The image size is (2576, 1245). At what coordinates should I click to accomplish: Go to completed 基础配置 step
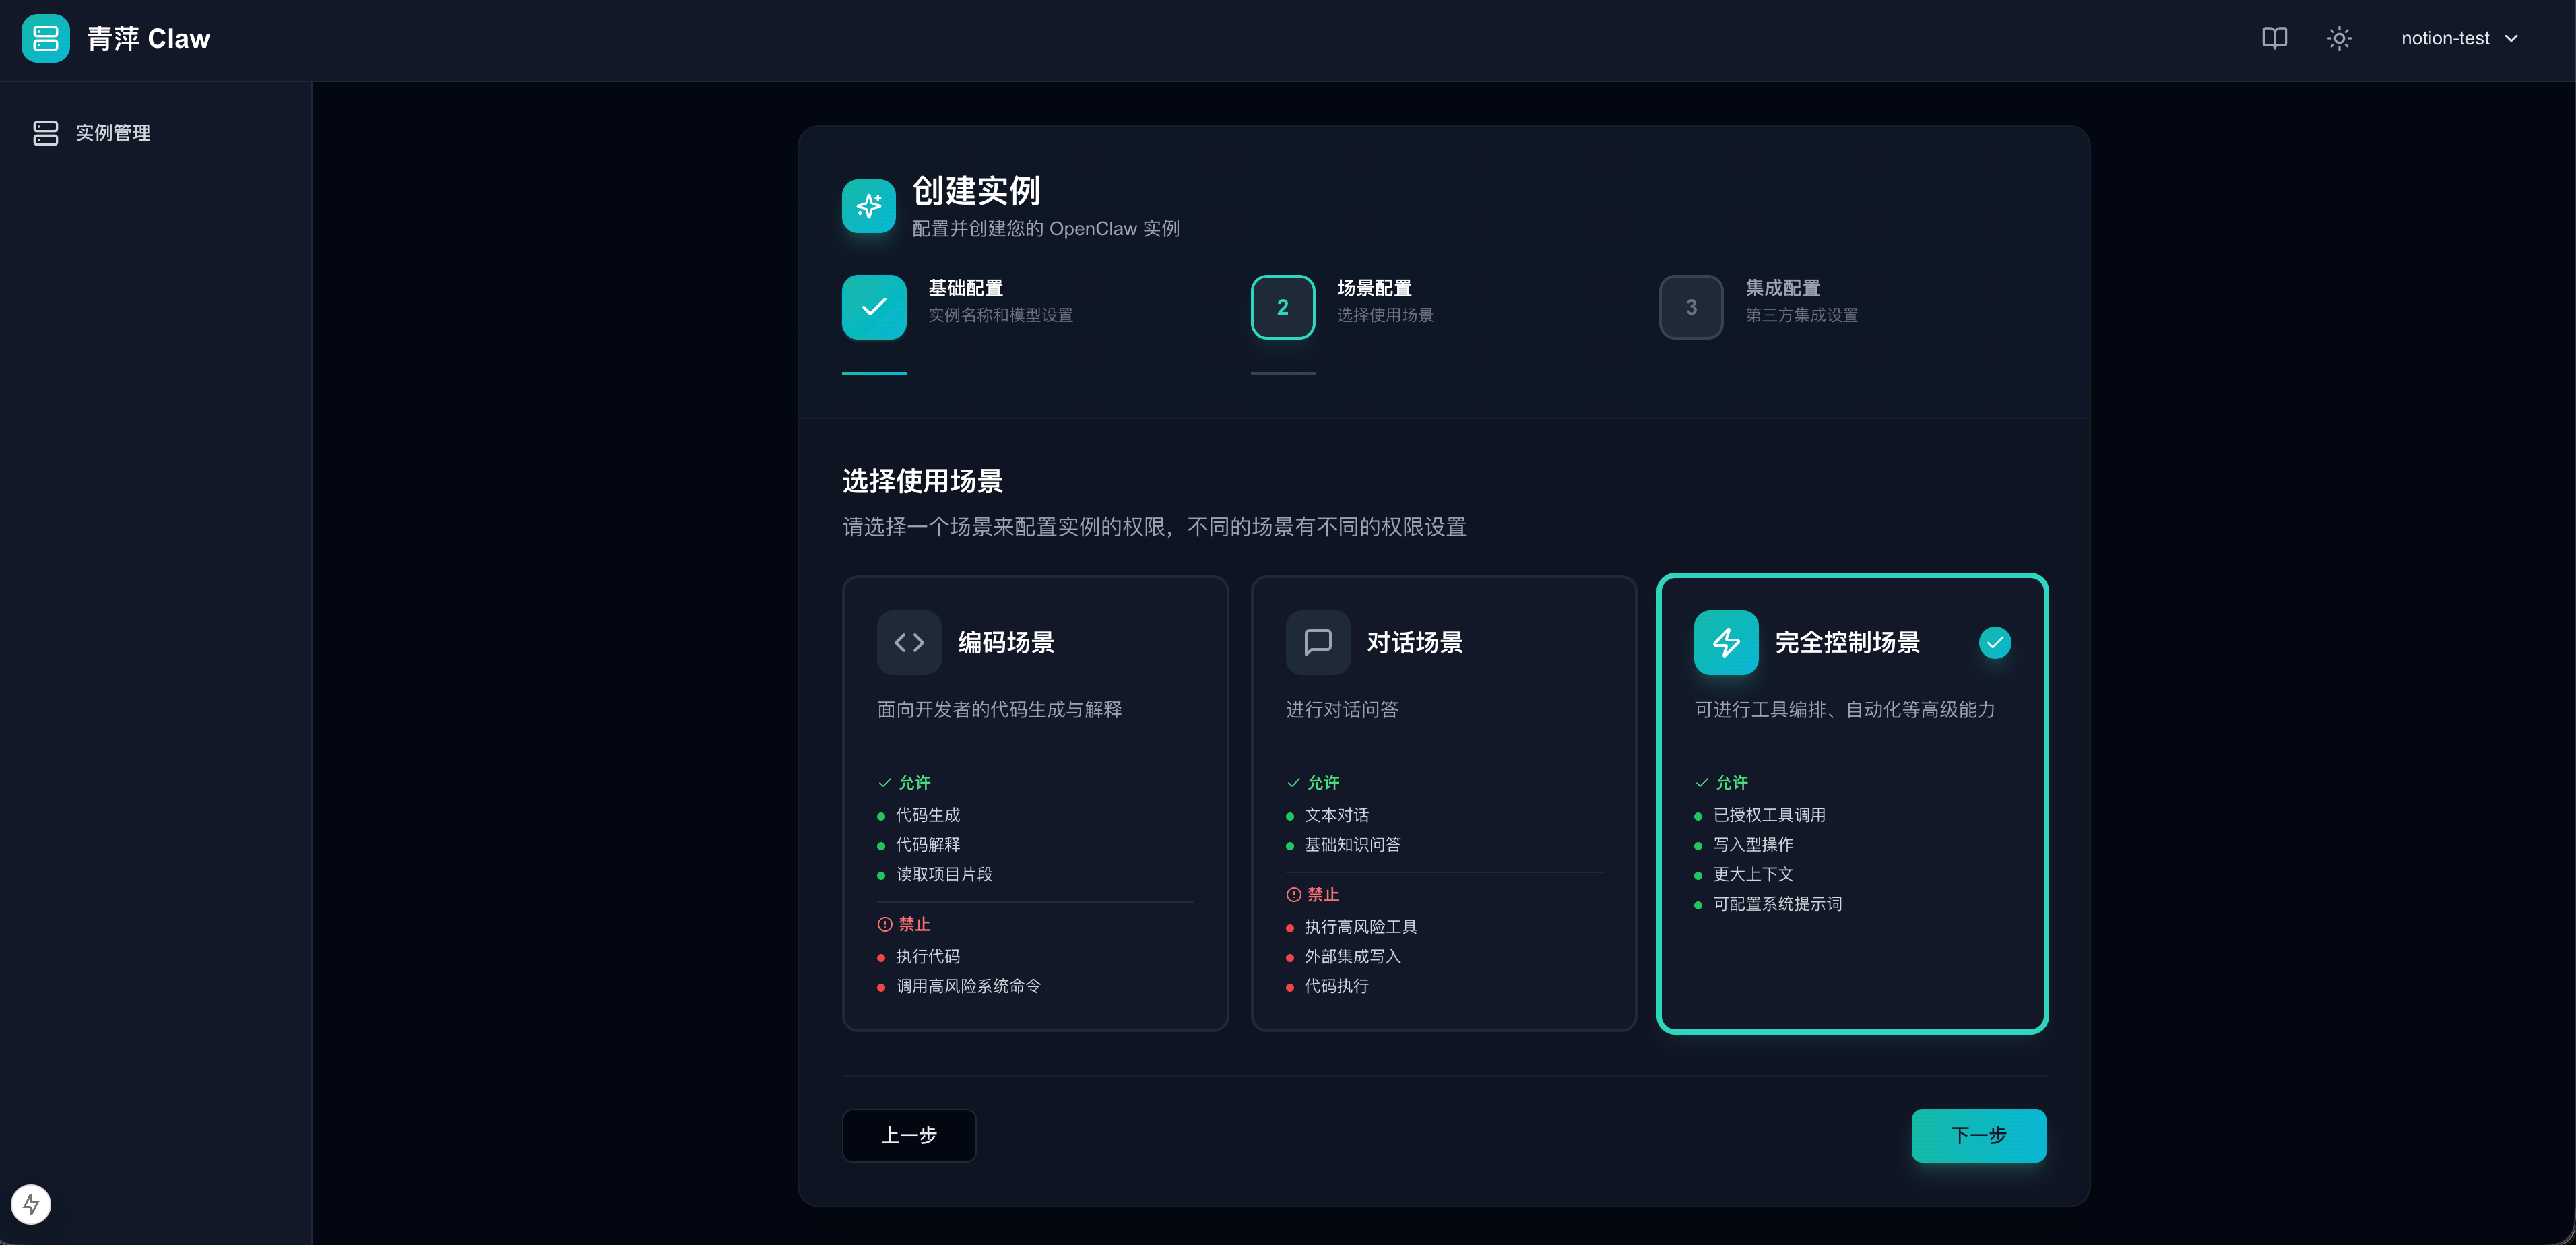point(873,307)
